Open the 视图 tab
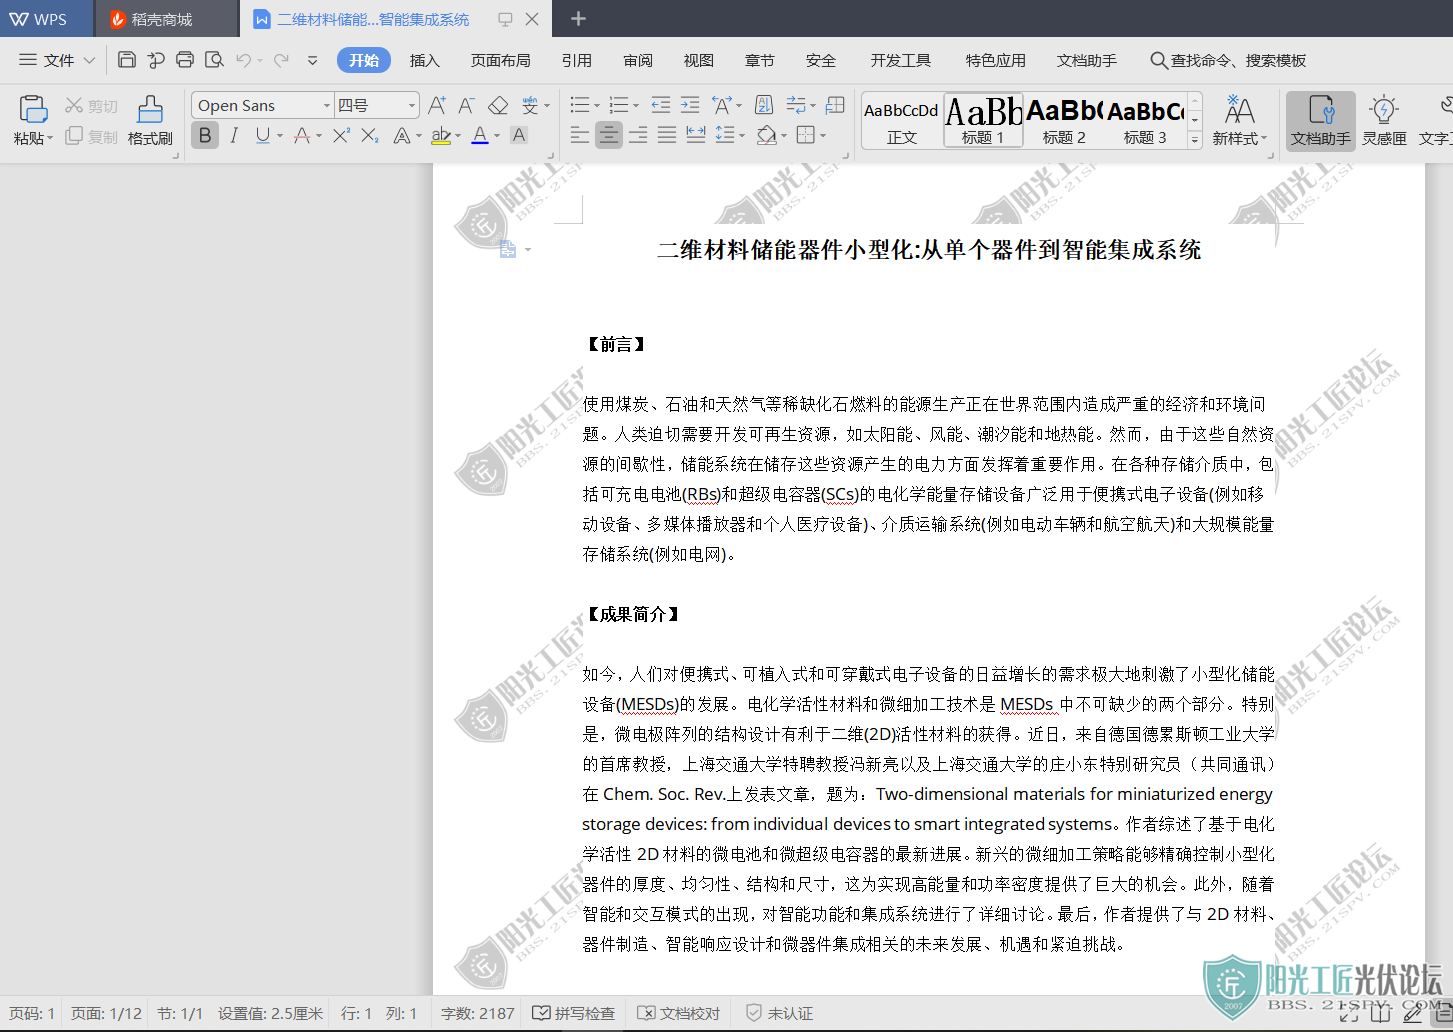Viewport: 1453px width, 1032px height. pyautogui.click(x=699, y=60)
